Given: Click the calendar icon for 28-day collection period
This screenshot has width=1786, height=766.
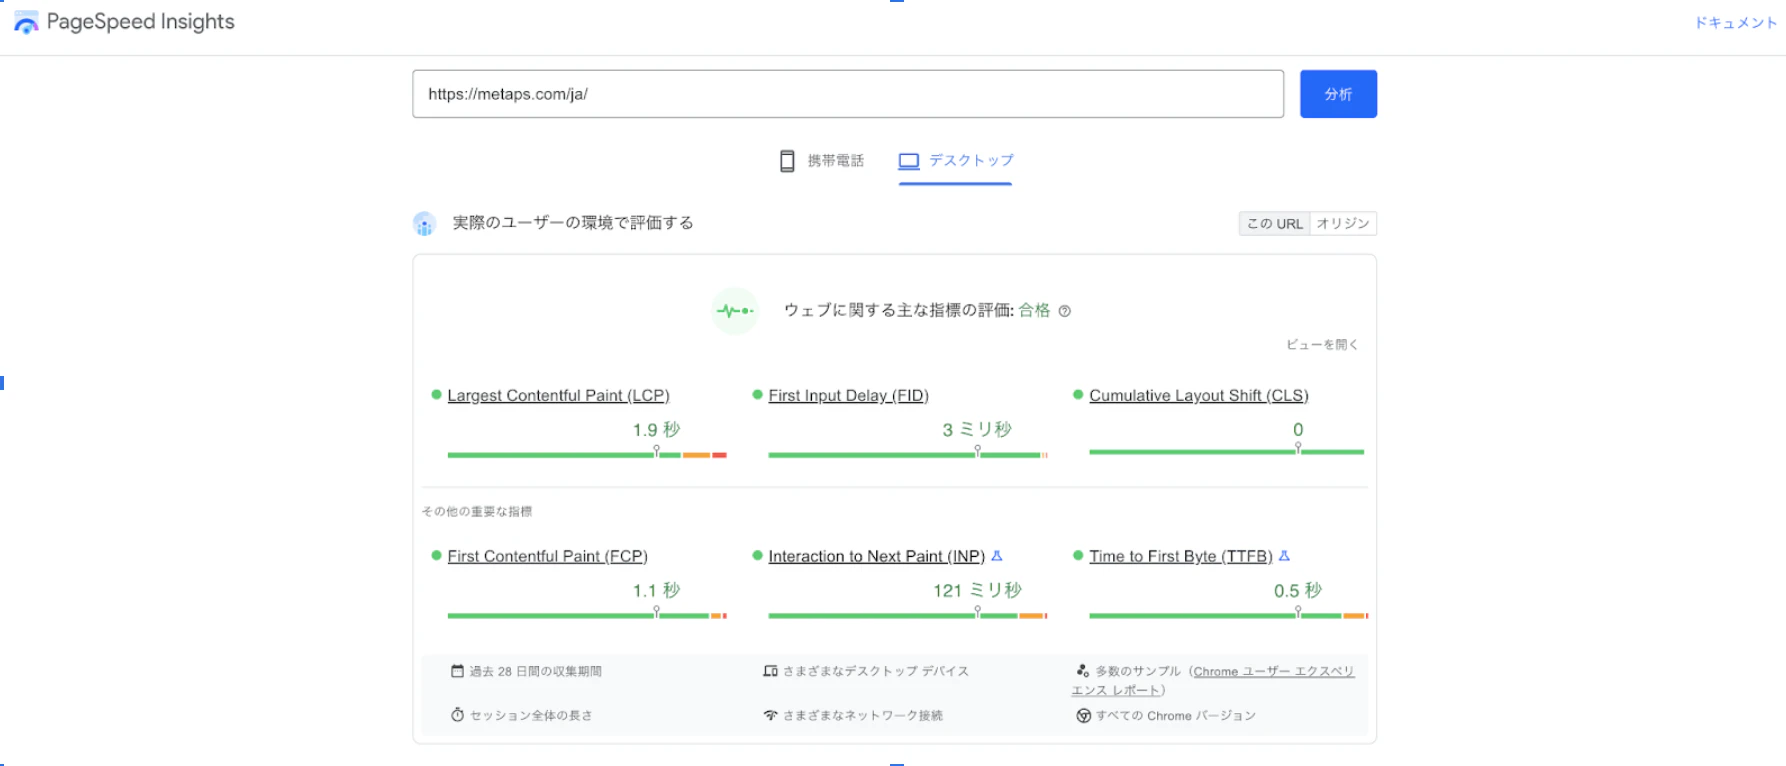Looking at the screenshot, I should pos(457,671).
